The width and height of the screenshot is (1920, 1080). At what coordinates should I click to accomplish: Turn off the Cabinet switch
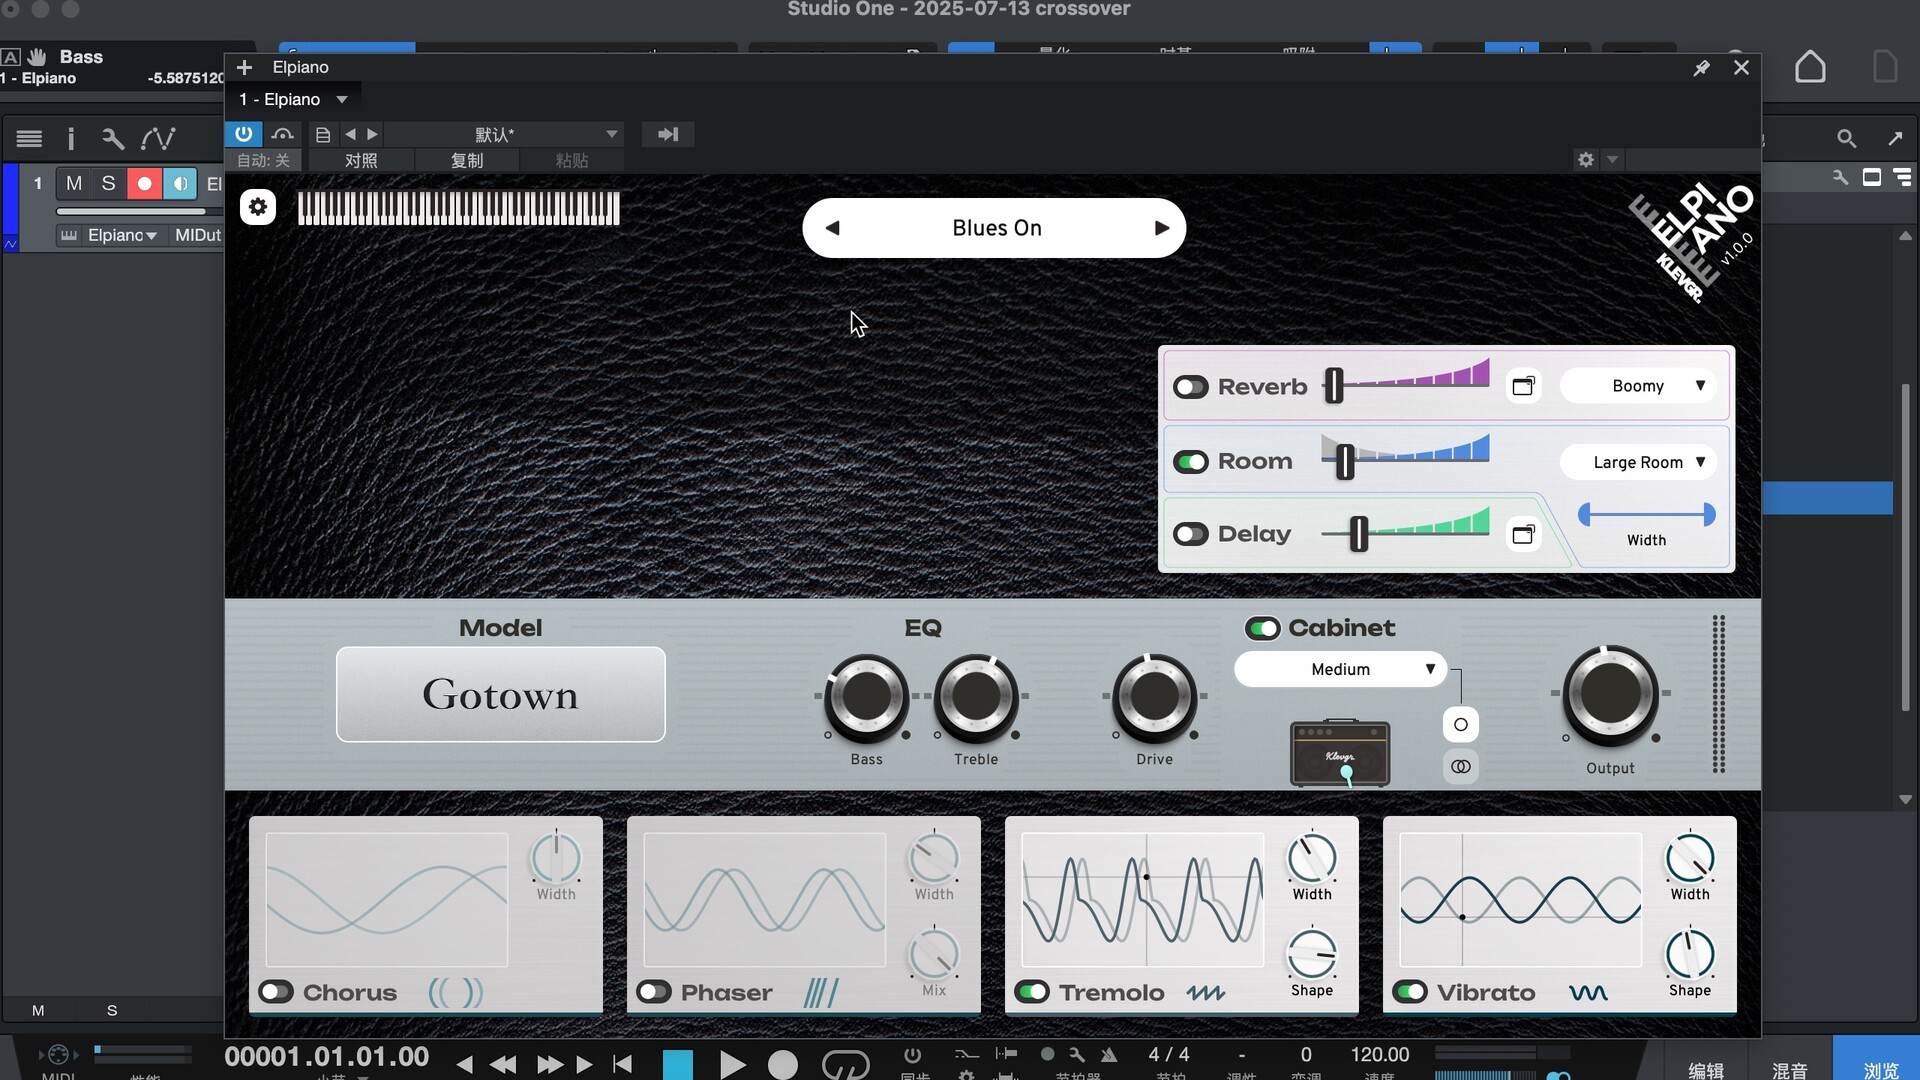[1262, 628]
